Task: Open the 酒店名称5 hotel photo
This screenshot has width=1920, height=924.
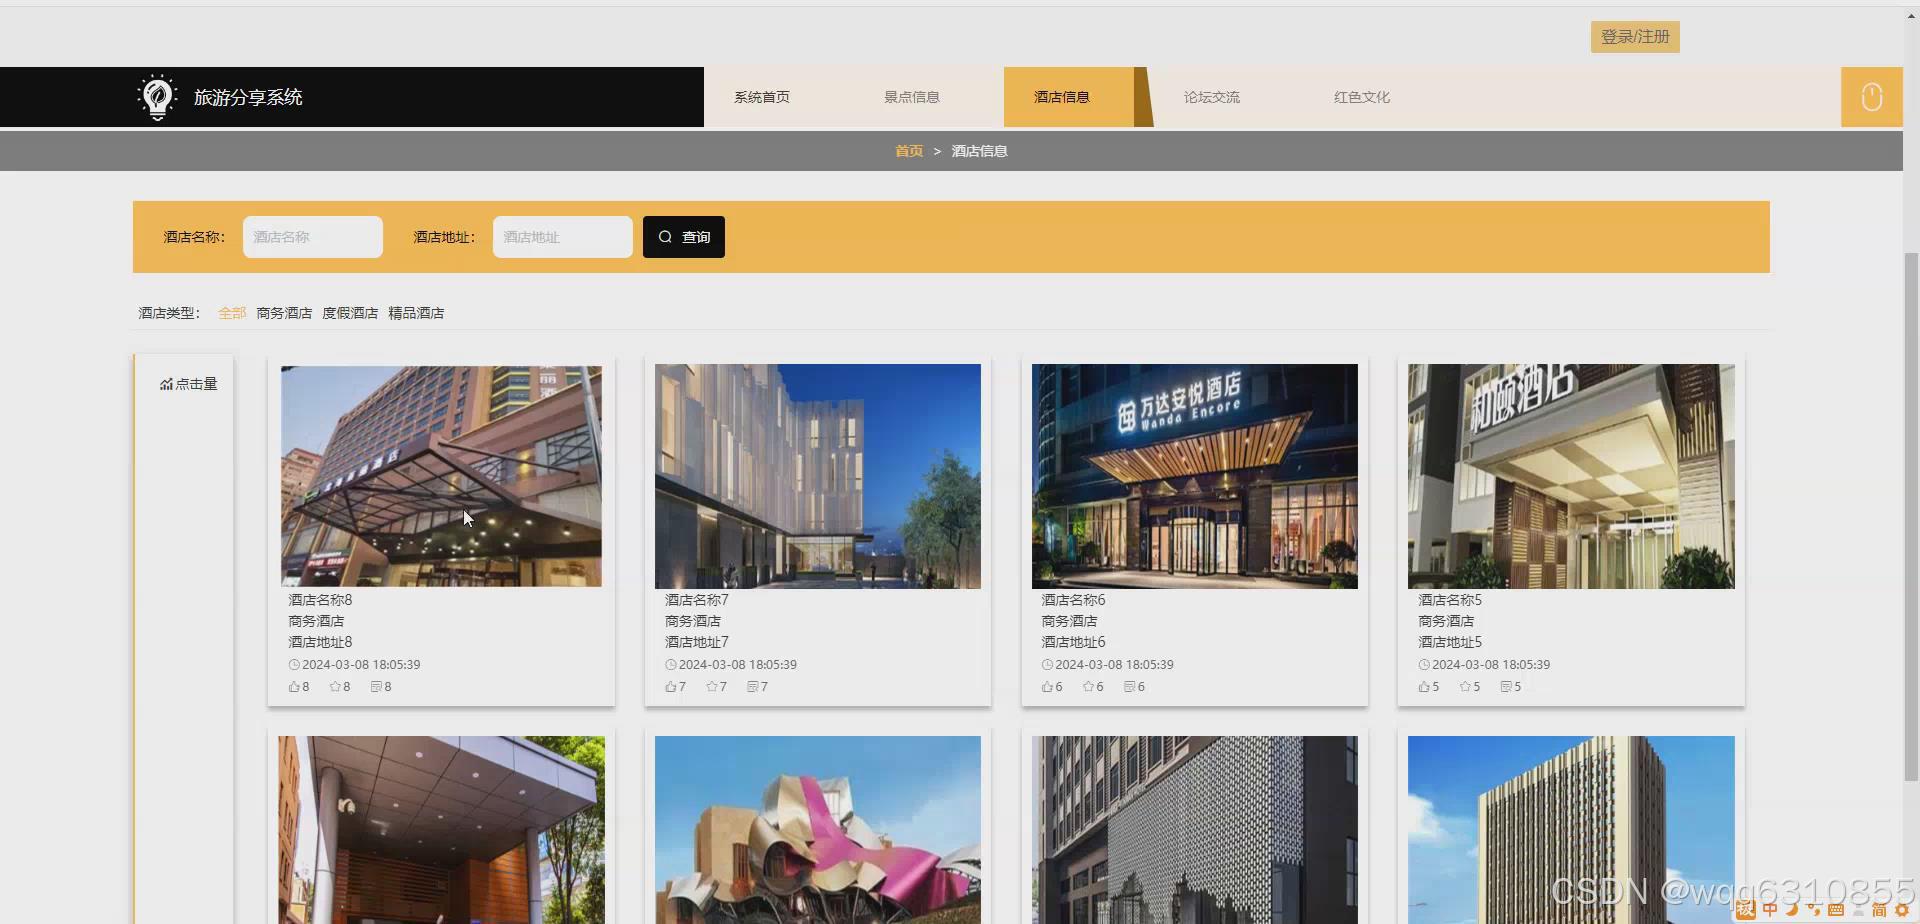Action: (x=1571, y=476)
